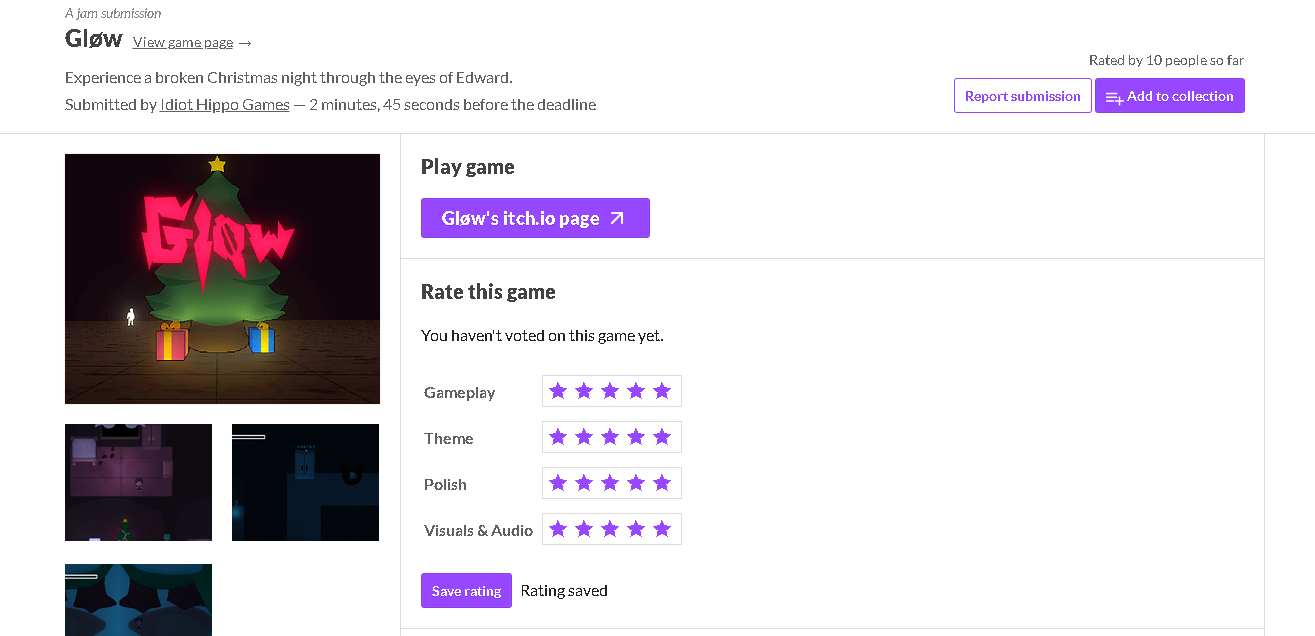The width and height of the screenshot is (1315, 636).
Task: Rate Visuals & Audio one star
Action: 558,529
